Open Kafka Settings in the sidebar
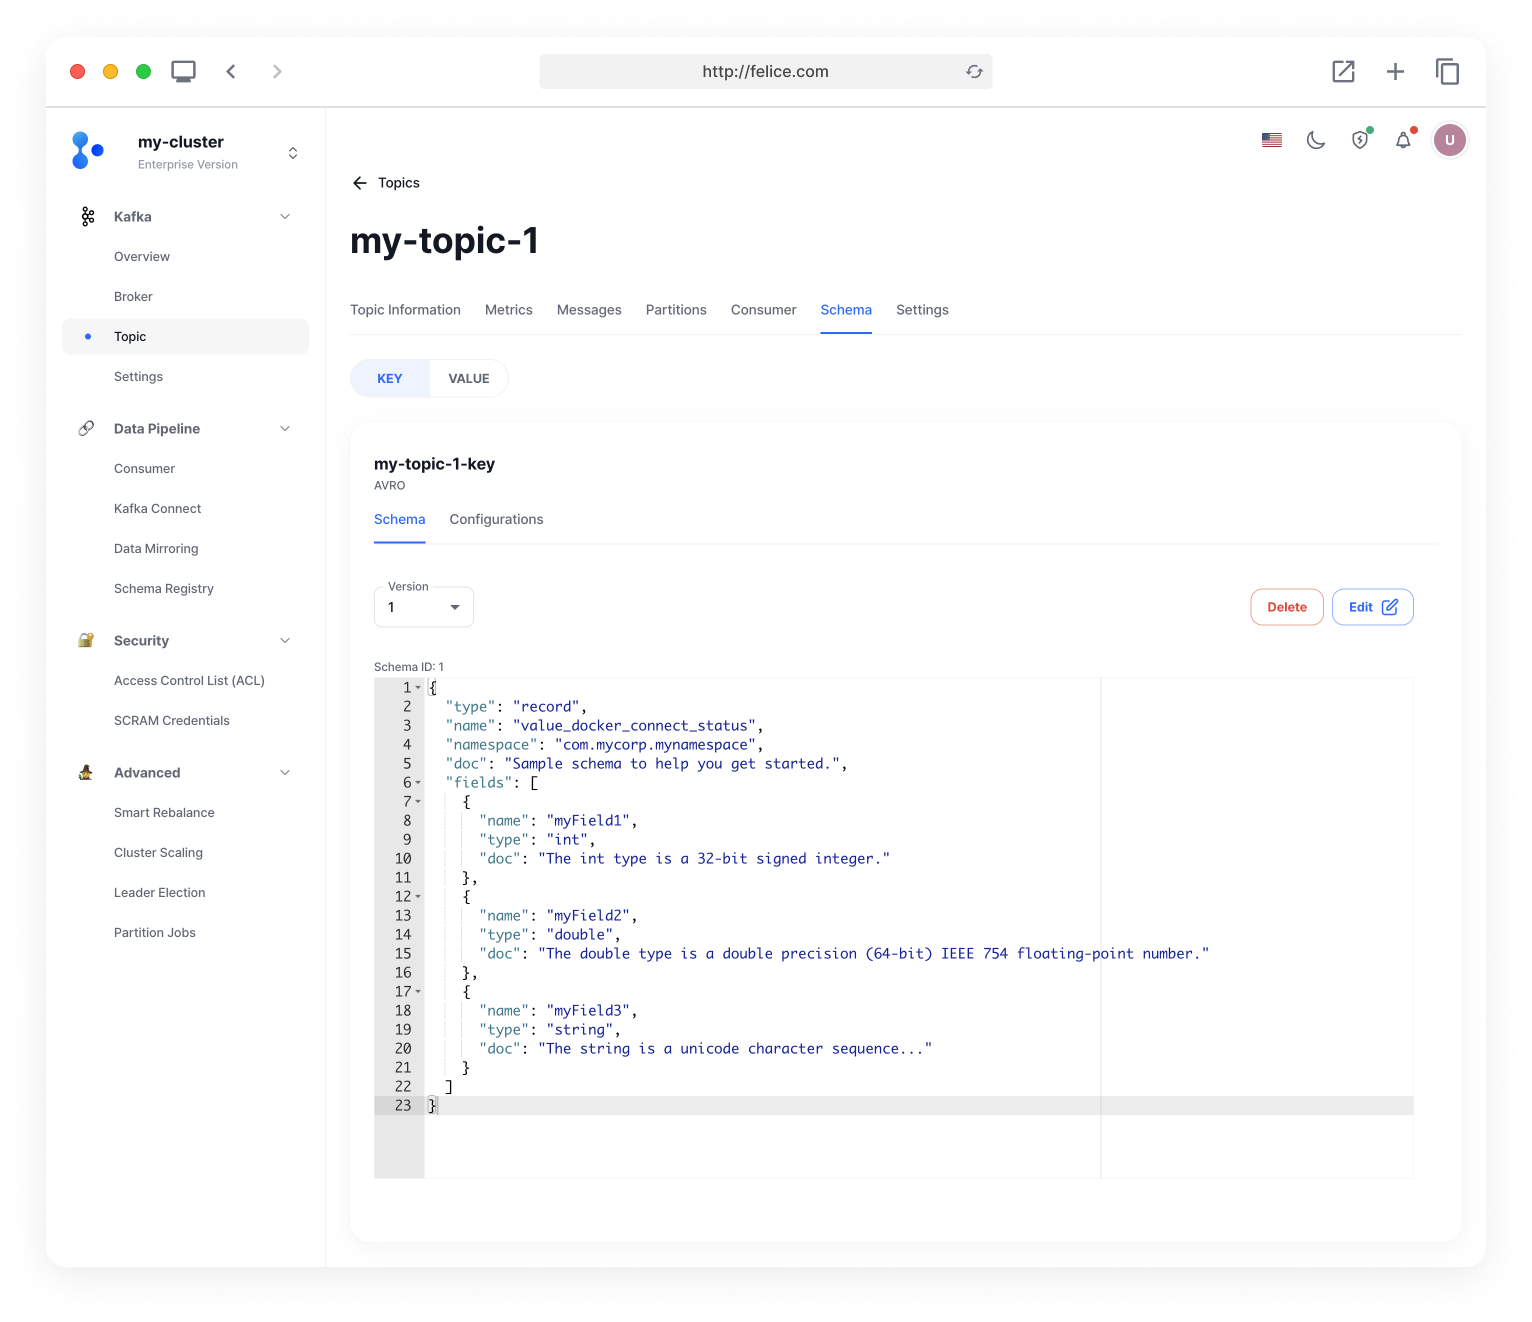The image size is (1532, 1322). pyautogui.click(x=138, y=377)
